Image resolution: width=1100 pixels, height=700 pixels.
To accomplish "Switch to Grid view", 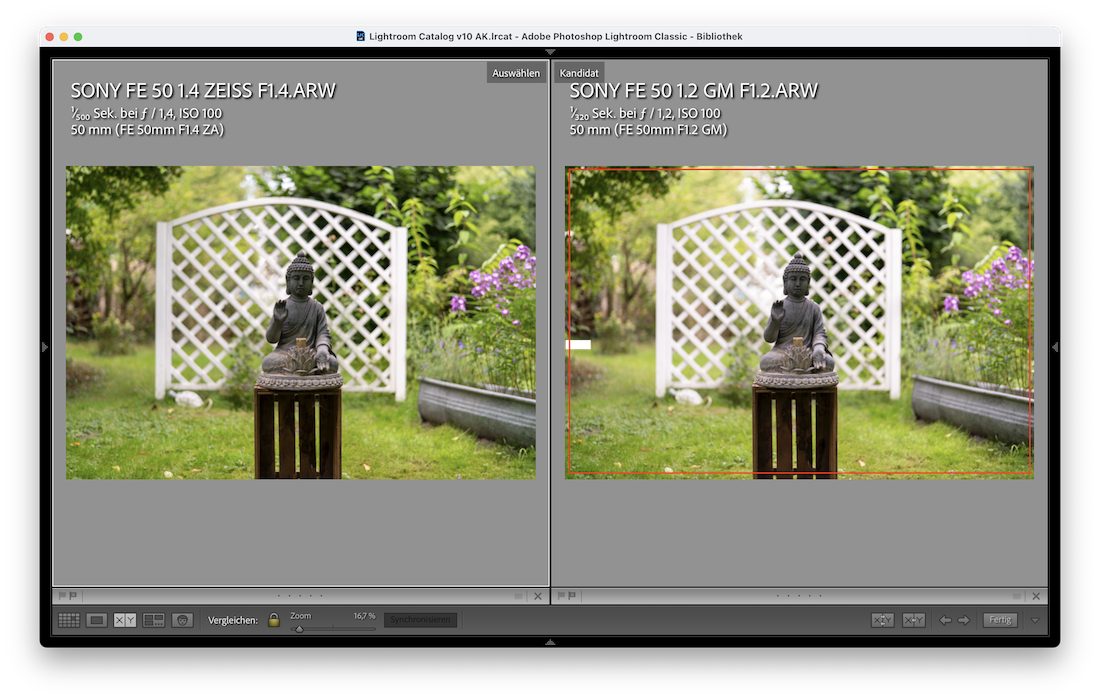I will pyautogui.click(x=68, y=619).
